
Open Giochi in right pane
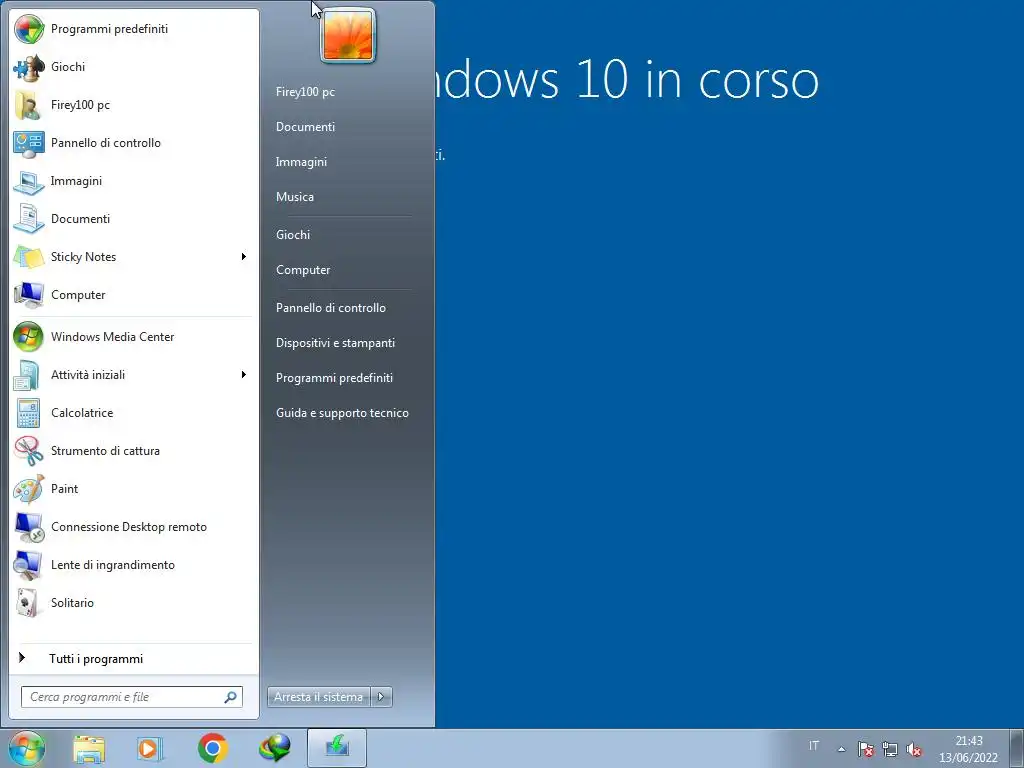click(293, 234)
